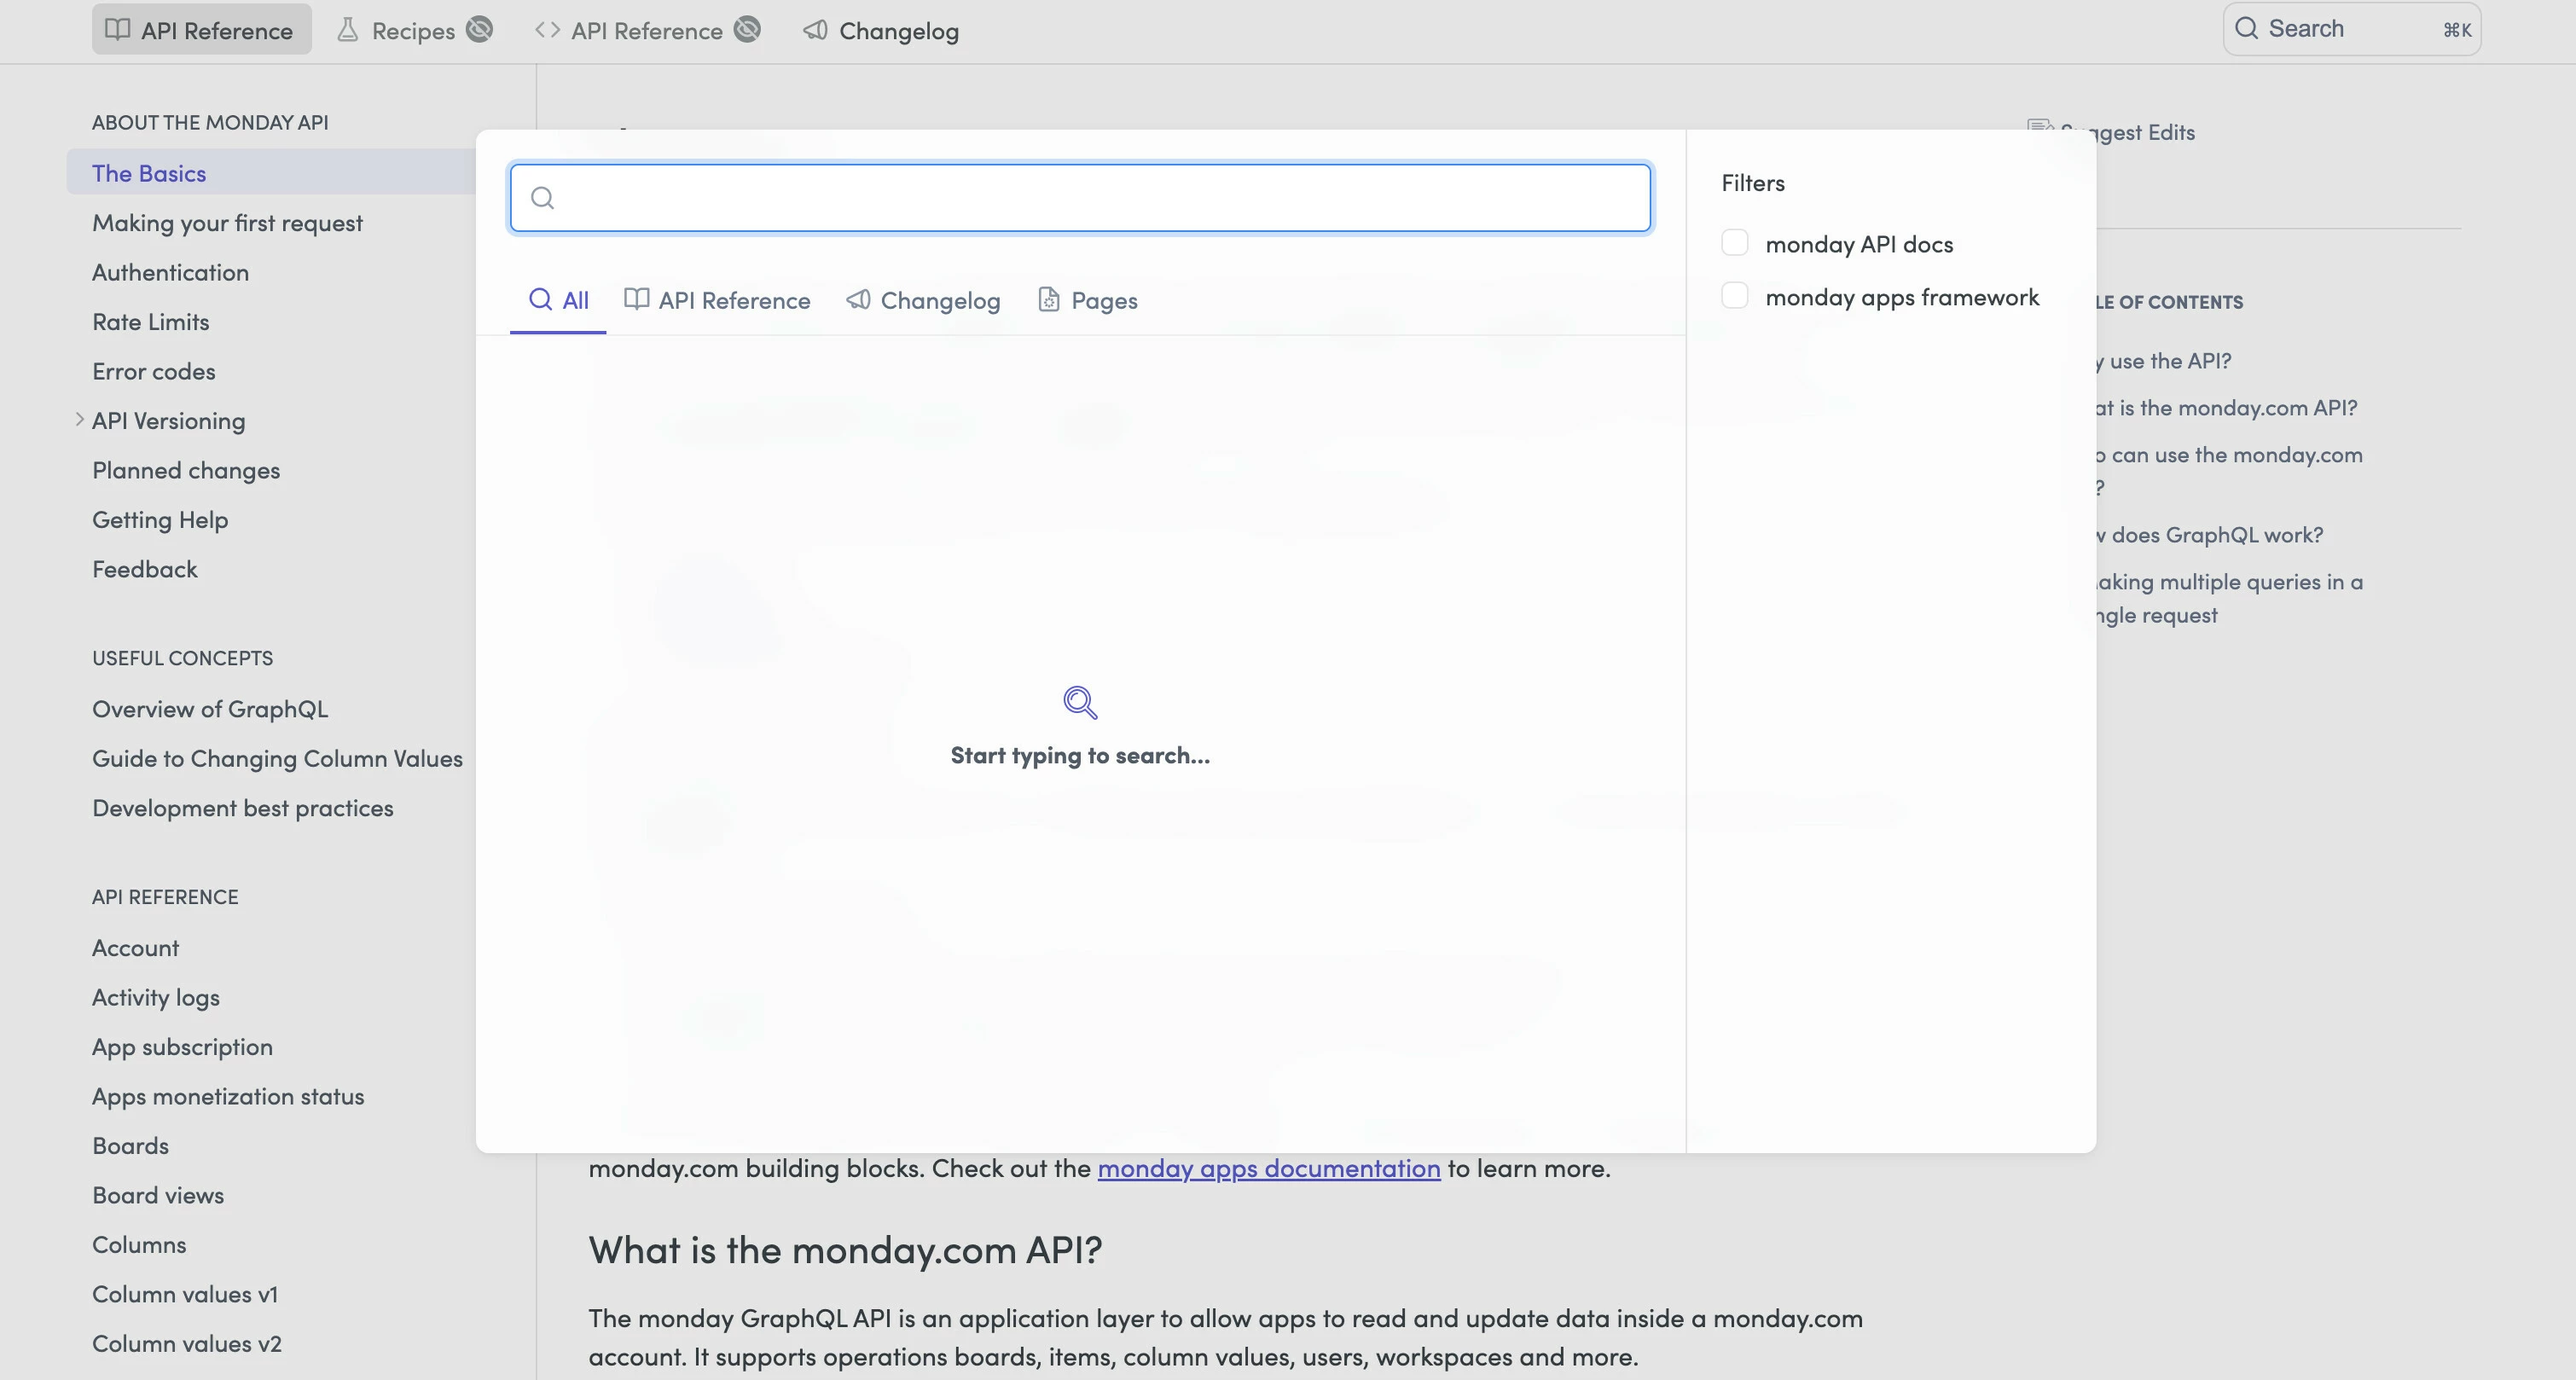The image size is (2576, 1380).
Task: Click the flask icon next to Recipes
Action: pos(347,30)
